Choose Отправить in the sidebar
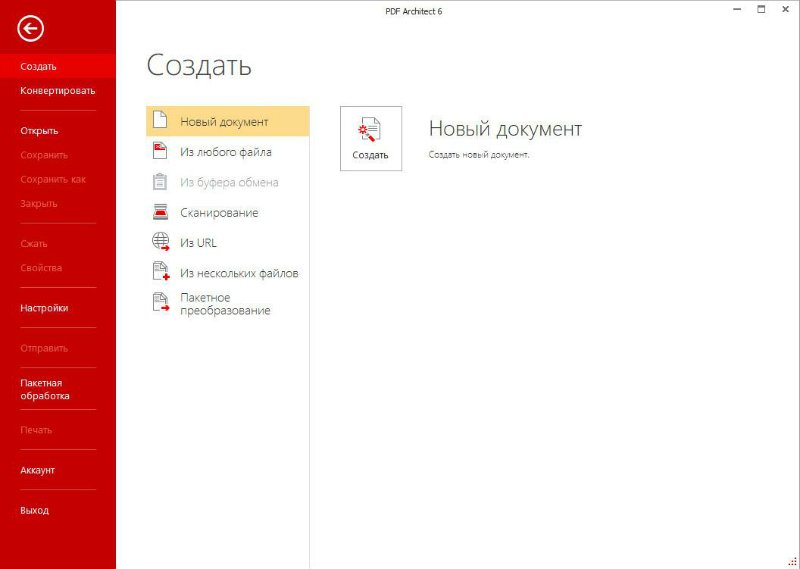 [x=44, y=349]
